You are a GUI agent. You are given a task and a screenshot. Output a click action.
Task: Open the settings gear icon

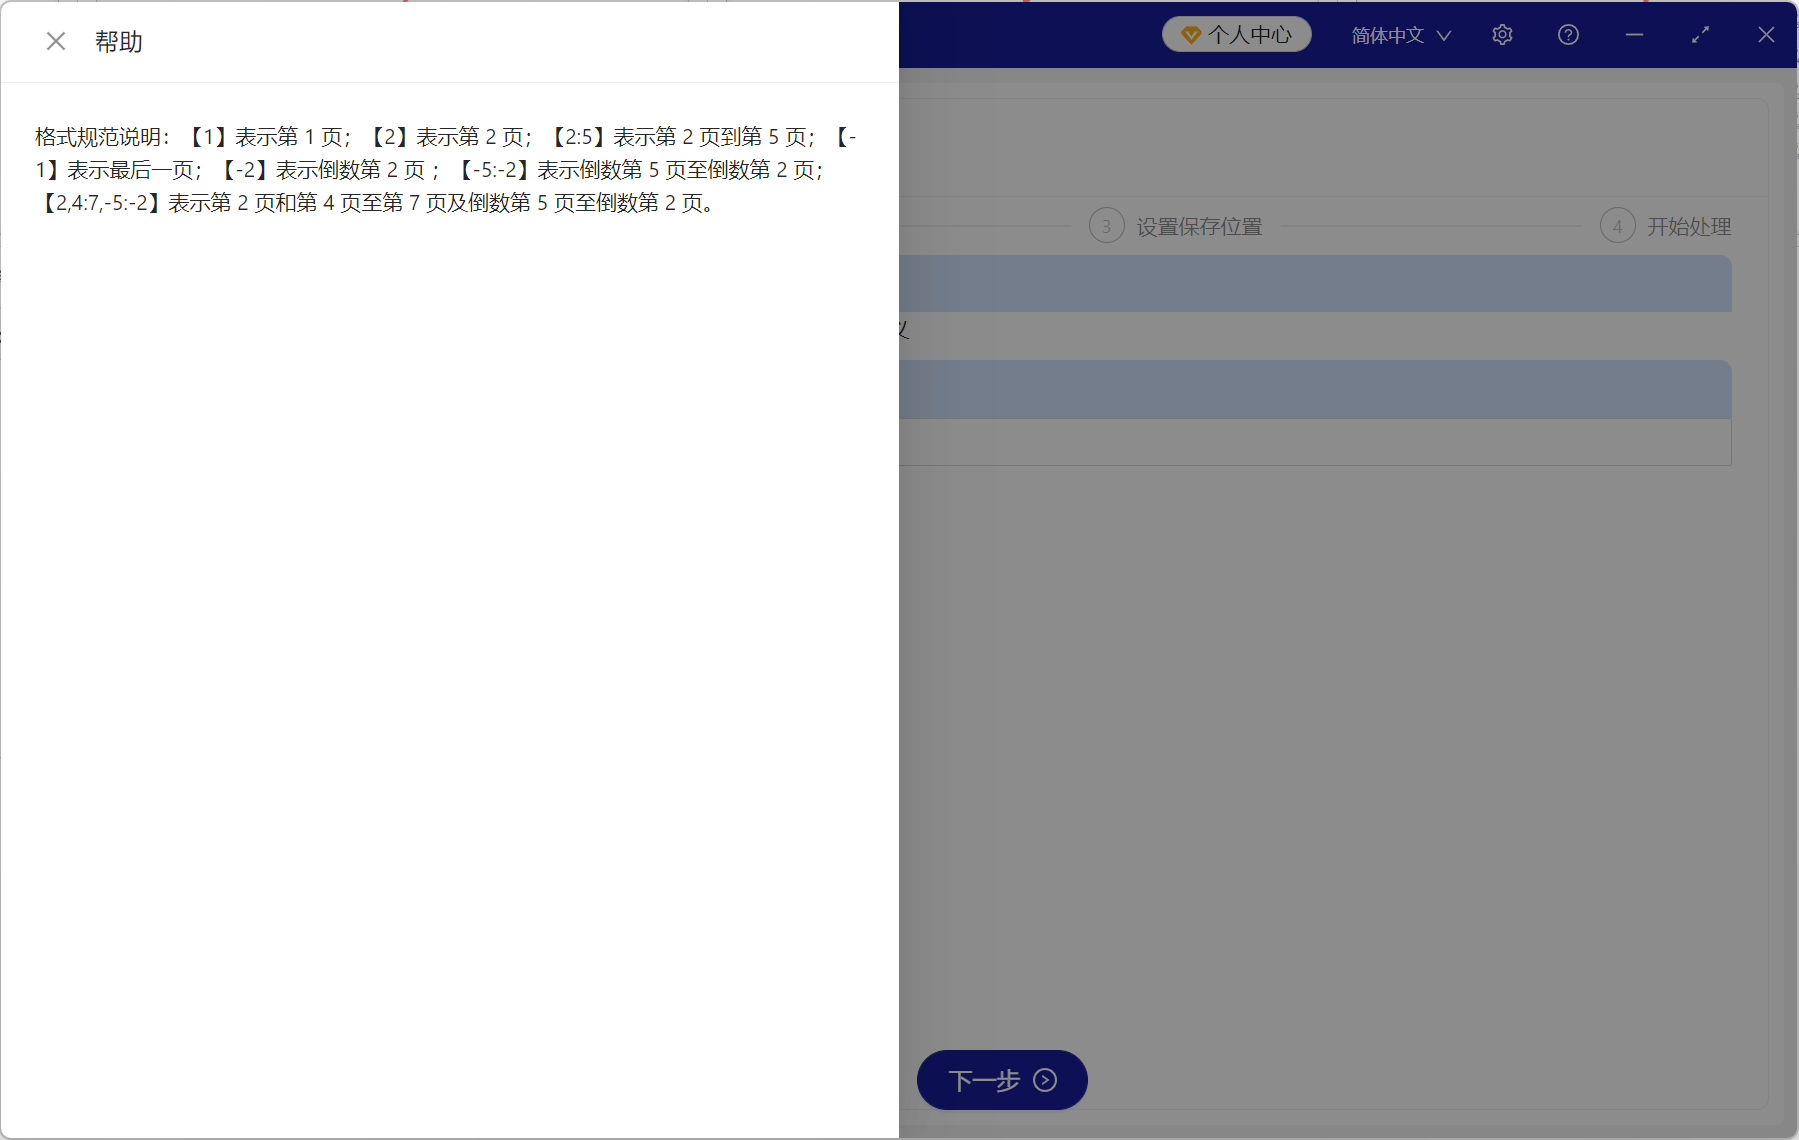tap(1502, 34)
